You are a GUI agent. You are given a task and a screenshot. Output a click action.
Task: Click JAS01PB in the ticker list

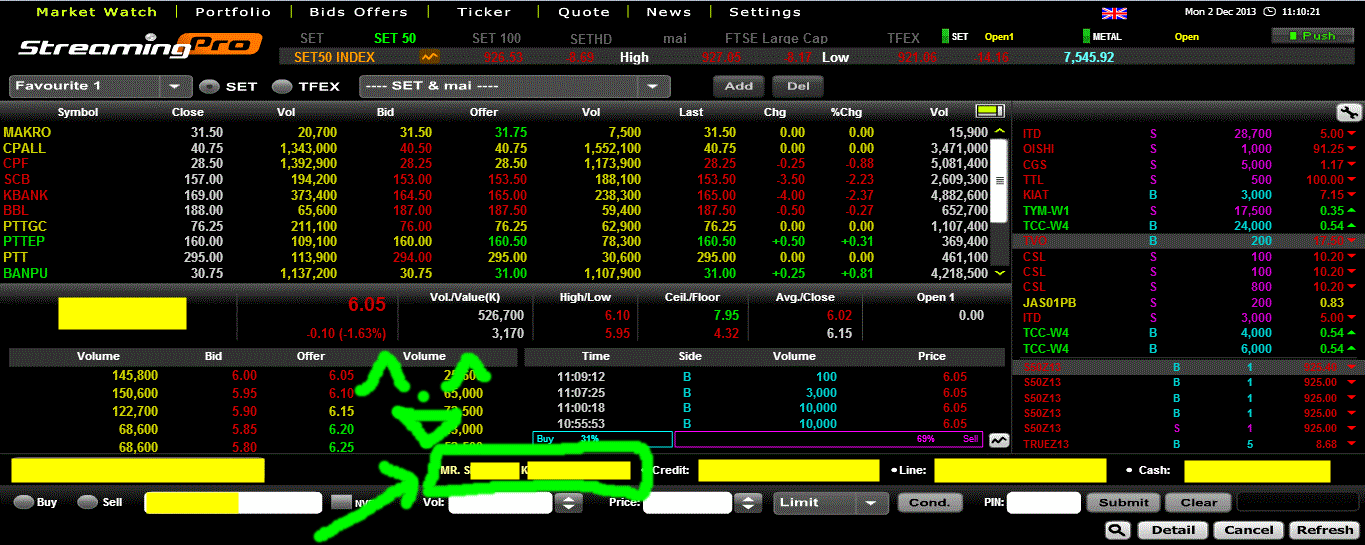[1047, 302]
